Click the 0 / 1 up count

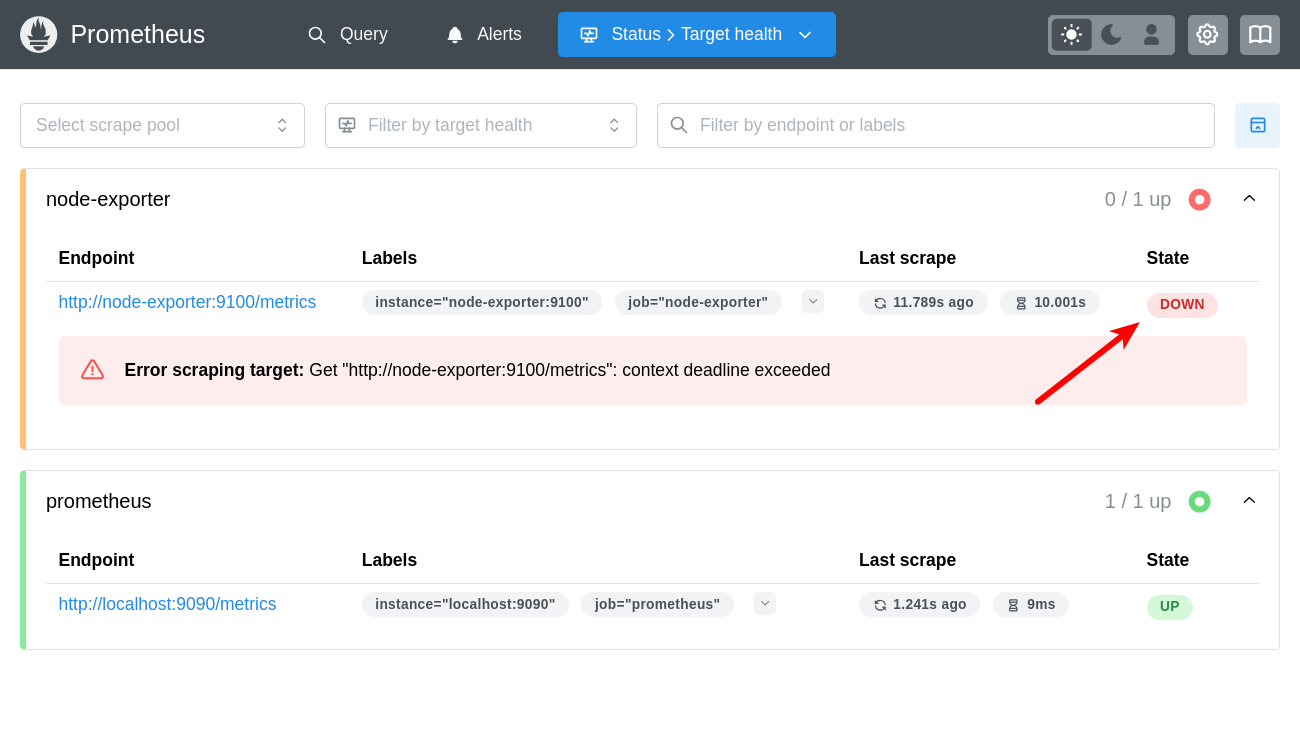coord(1138,199)
